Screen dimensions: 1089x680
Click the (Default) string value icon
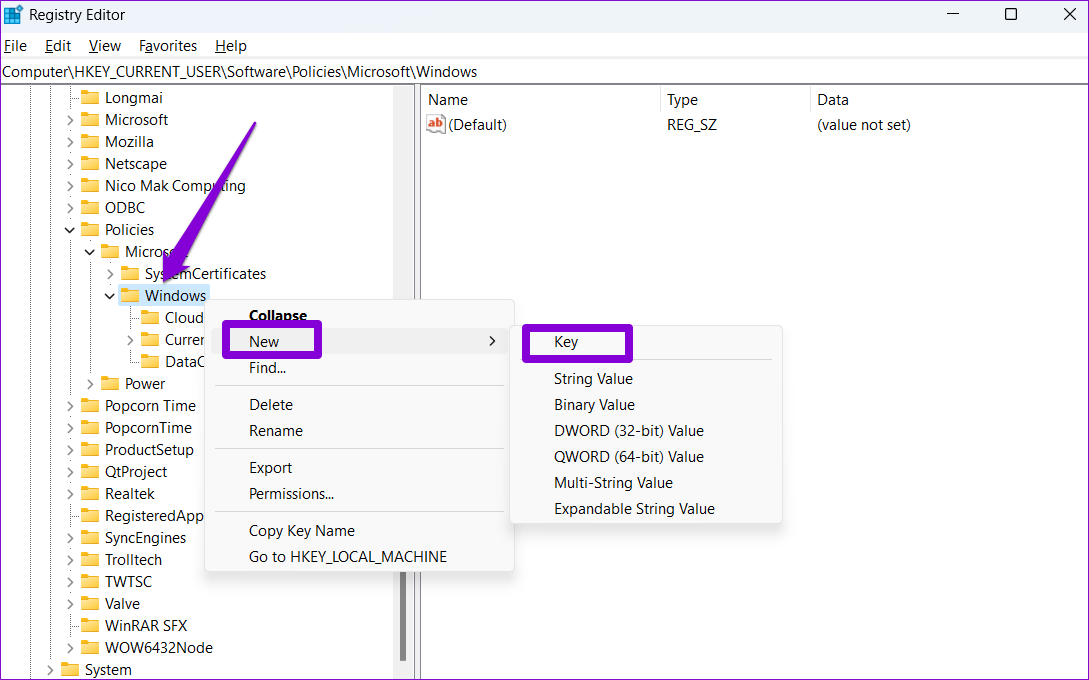click(435, 125)
